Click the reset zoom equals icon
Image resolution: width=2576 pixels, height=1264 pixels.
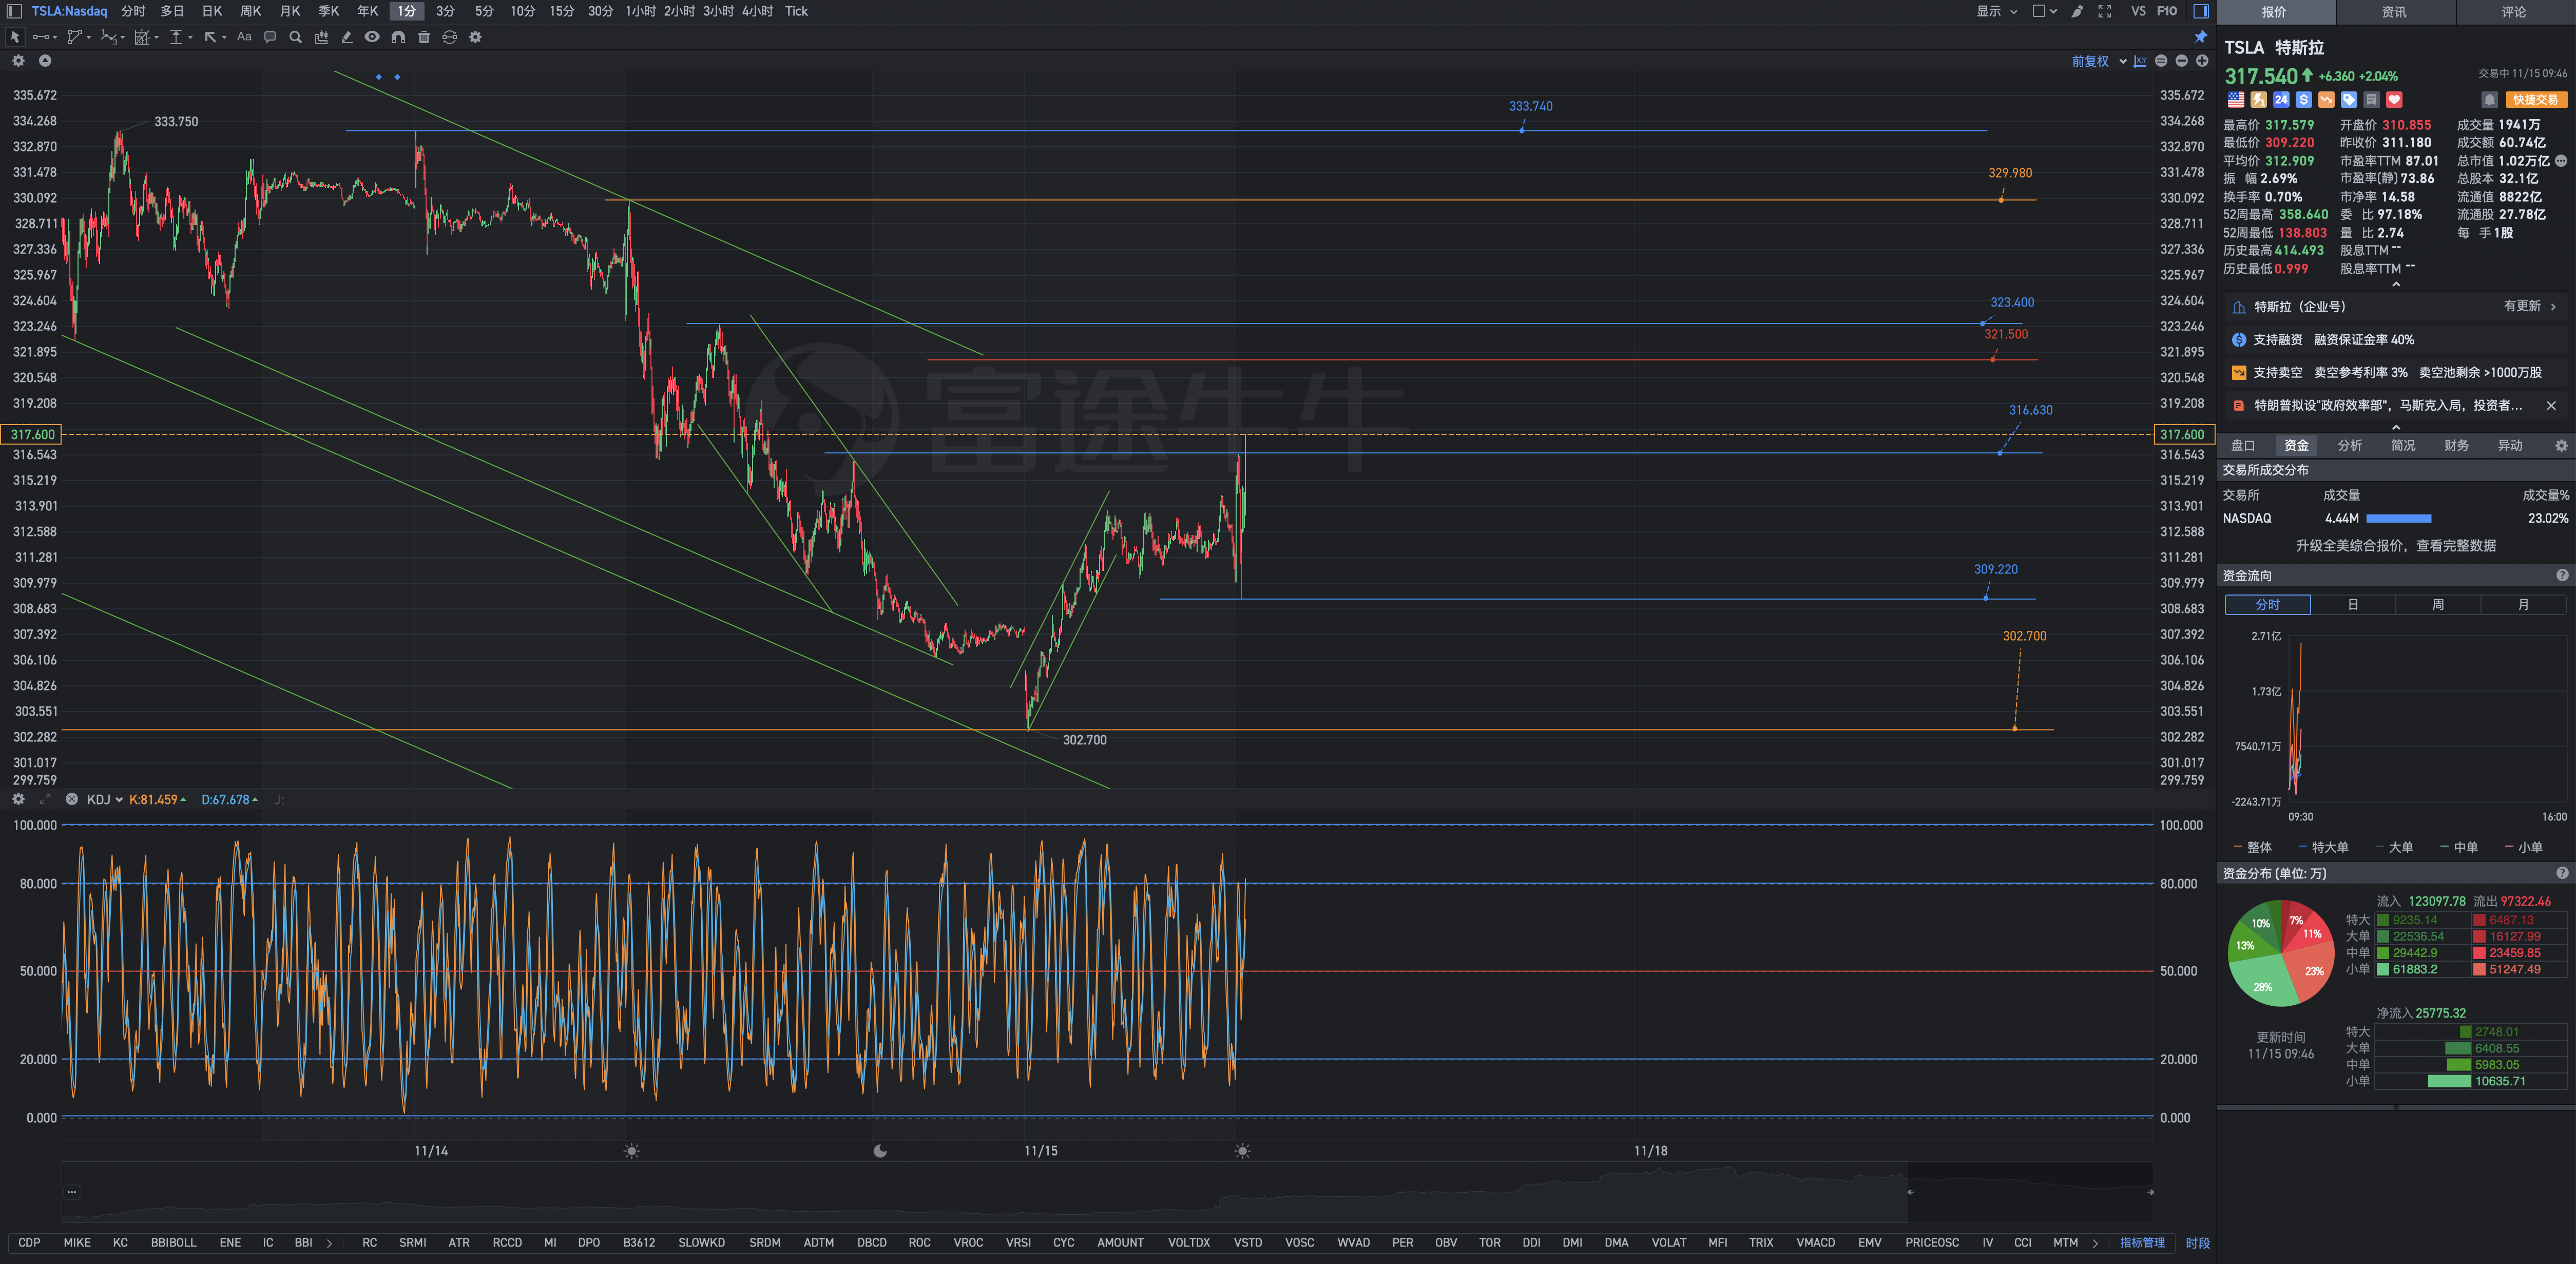click(x=2161, y=61)
